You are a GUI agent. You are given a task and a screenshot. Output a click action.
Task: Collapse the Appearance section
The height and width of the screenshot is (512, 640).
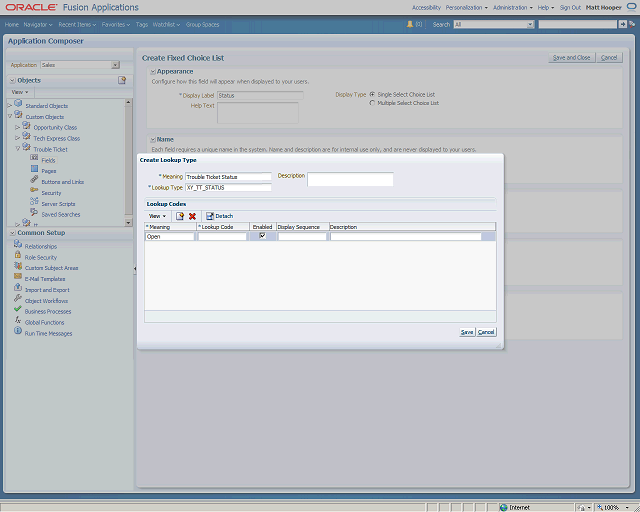click(x=153, y=72)
